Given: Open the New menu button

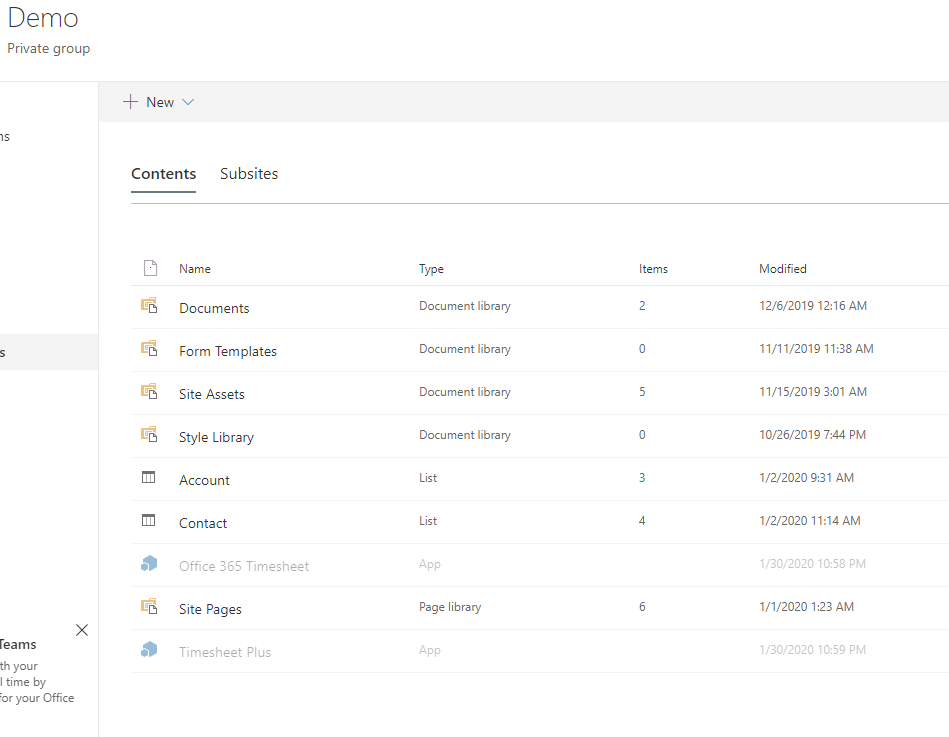Looking at the screenshot, I should (x=159, y=102).
